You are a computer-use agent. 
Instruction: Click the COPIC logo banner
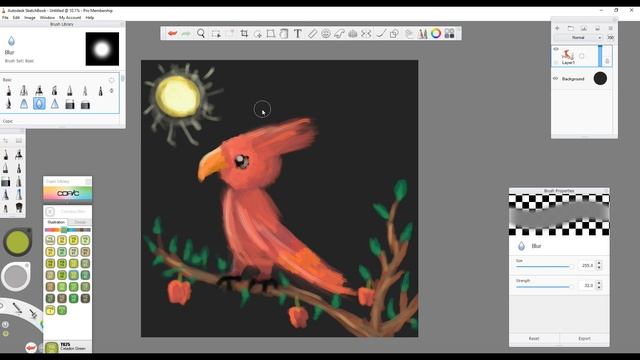click(x=68, y=193)
